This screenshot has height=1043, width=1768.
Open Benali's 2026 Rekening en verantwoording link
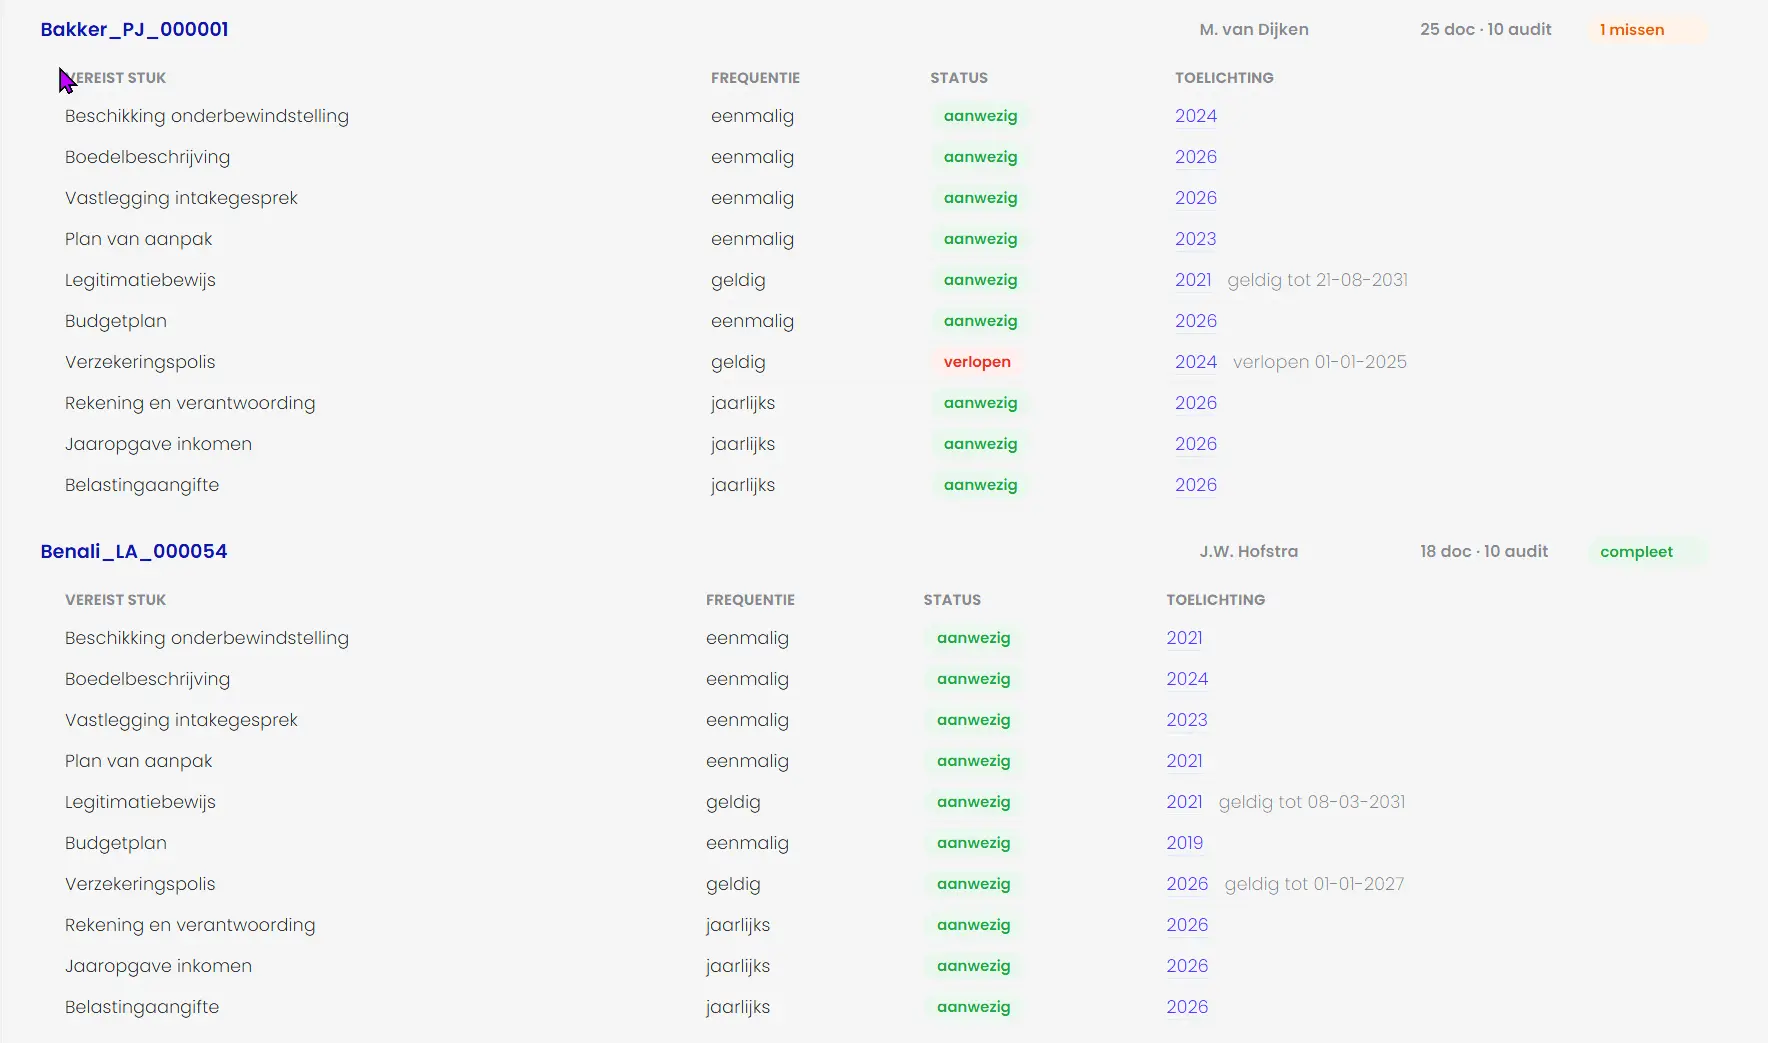[x=1187, y=925]
